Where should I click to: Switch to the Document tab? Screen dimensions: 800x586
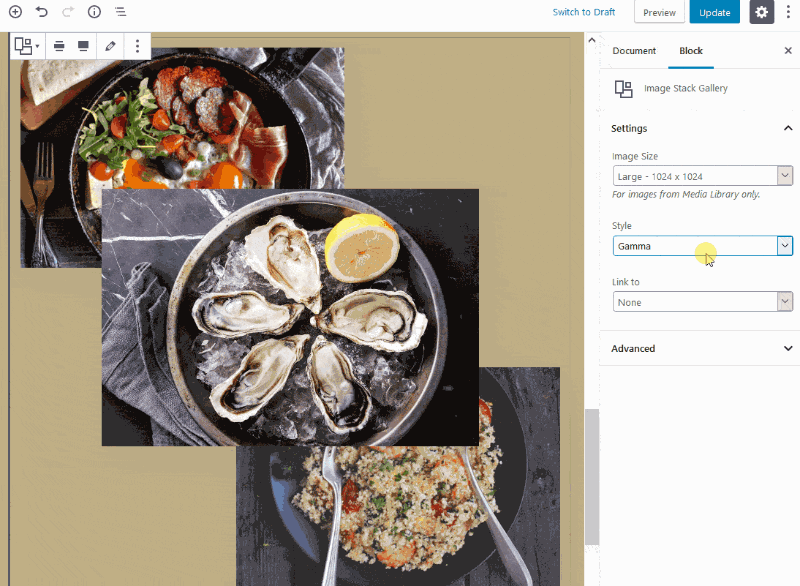tap(634, 50)
